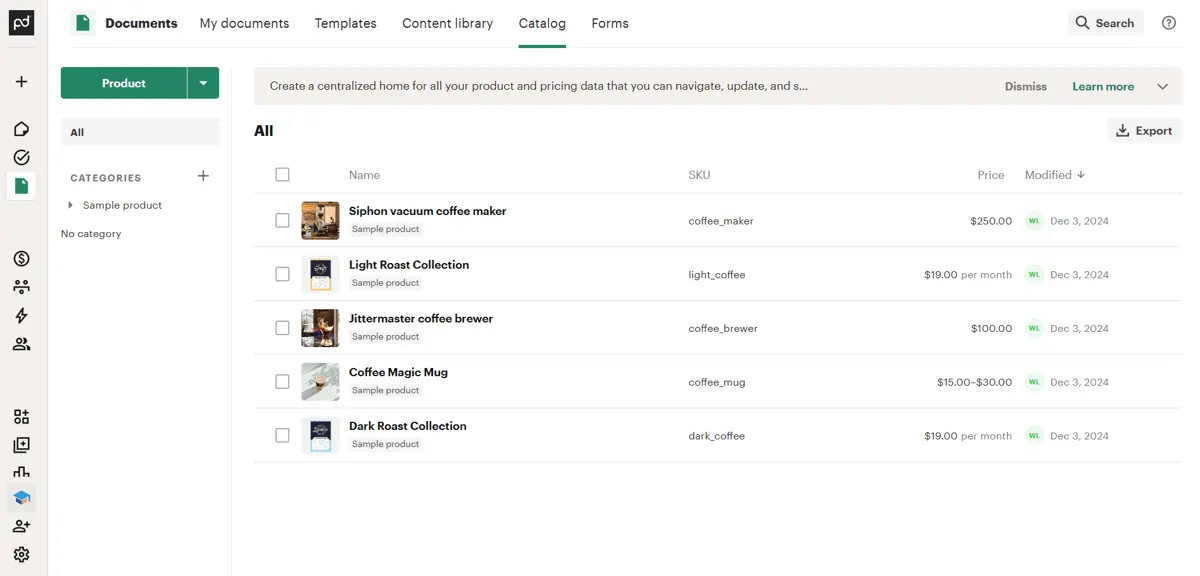Switch to Content library tab
The image size is (1200, 576).
tap(447, 23)
